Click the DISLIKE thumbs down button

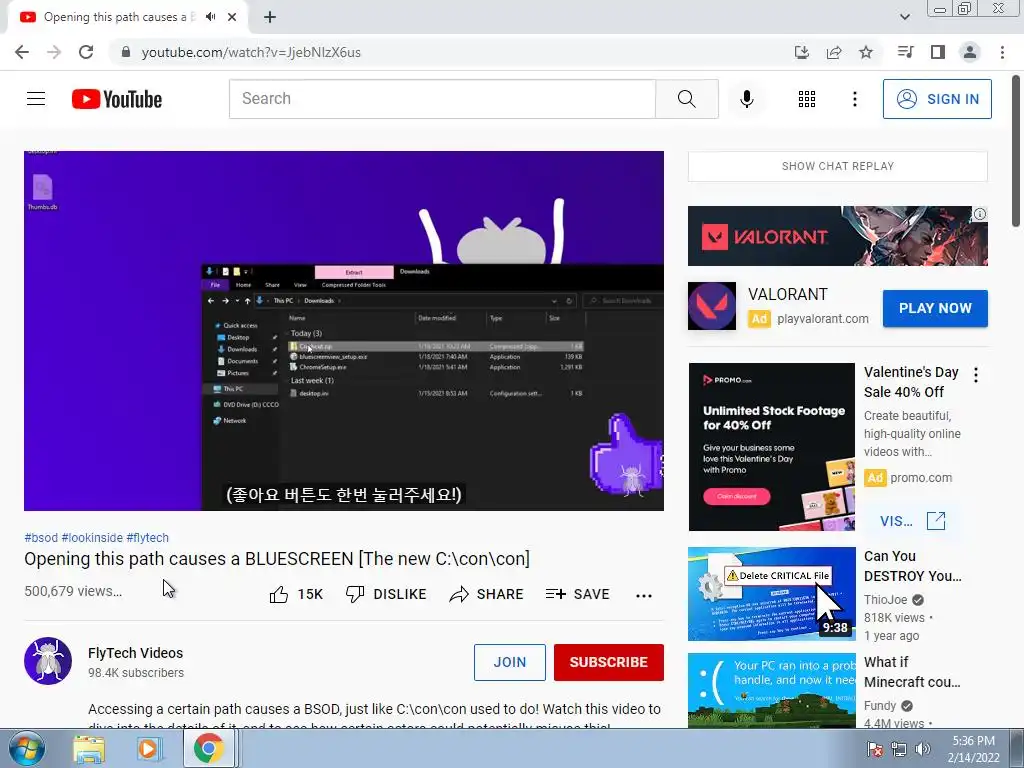point(386,594)
